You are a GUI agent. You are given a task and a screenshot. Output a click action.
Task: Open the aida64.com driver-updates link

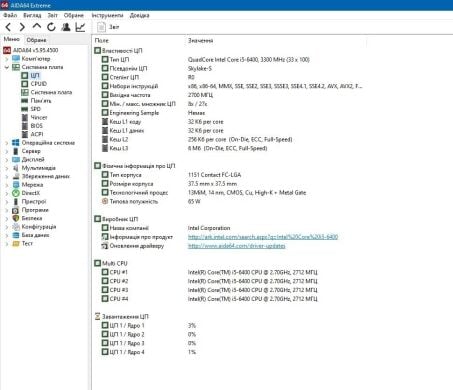(x=237, y=246)
